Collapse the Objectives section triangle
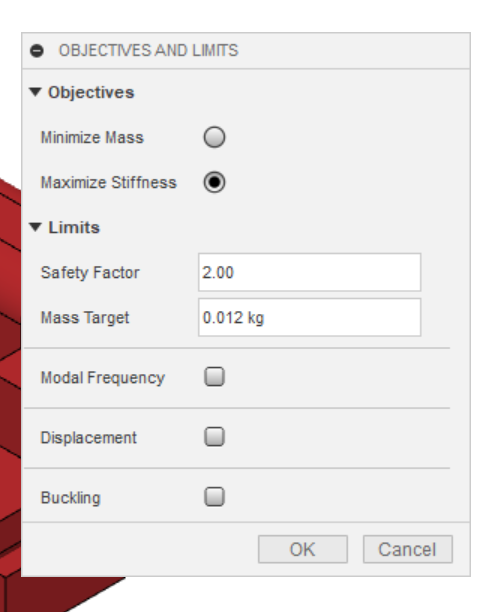 pos(35,92)
